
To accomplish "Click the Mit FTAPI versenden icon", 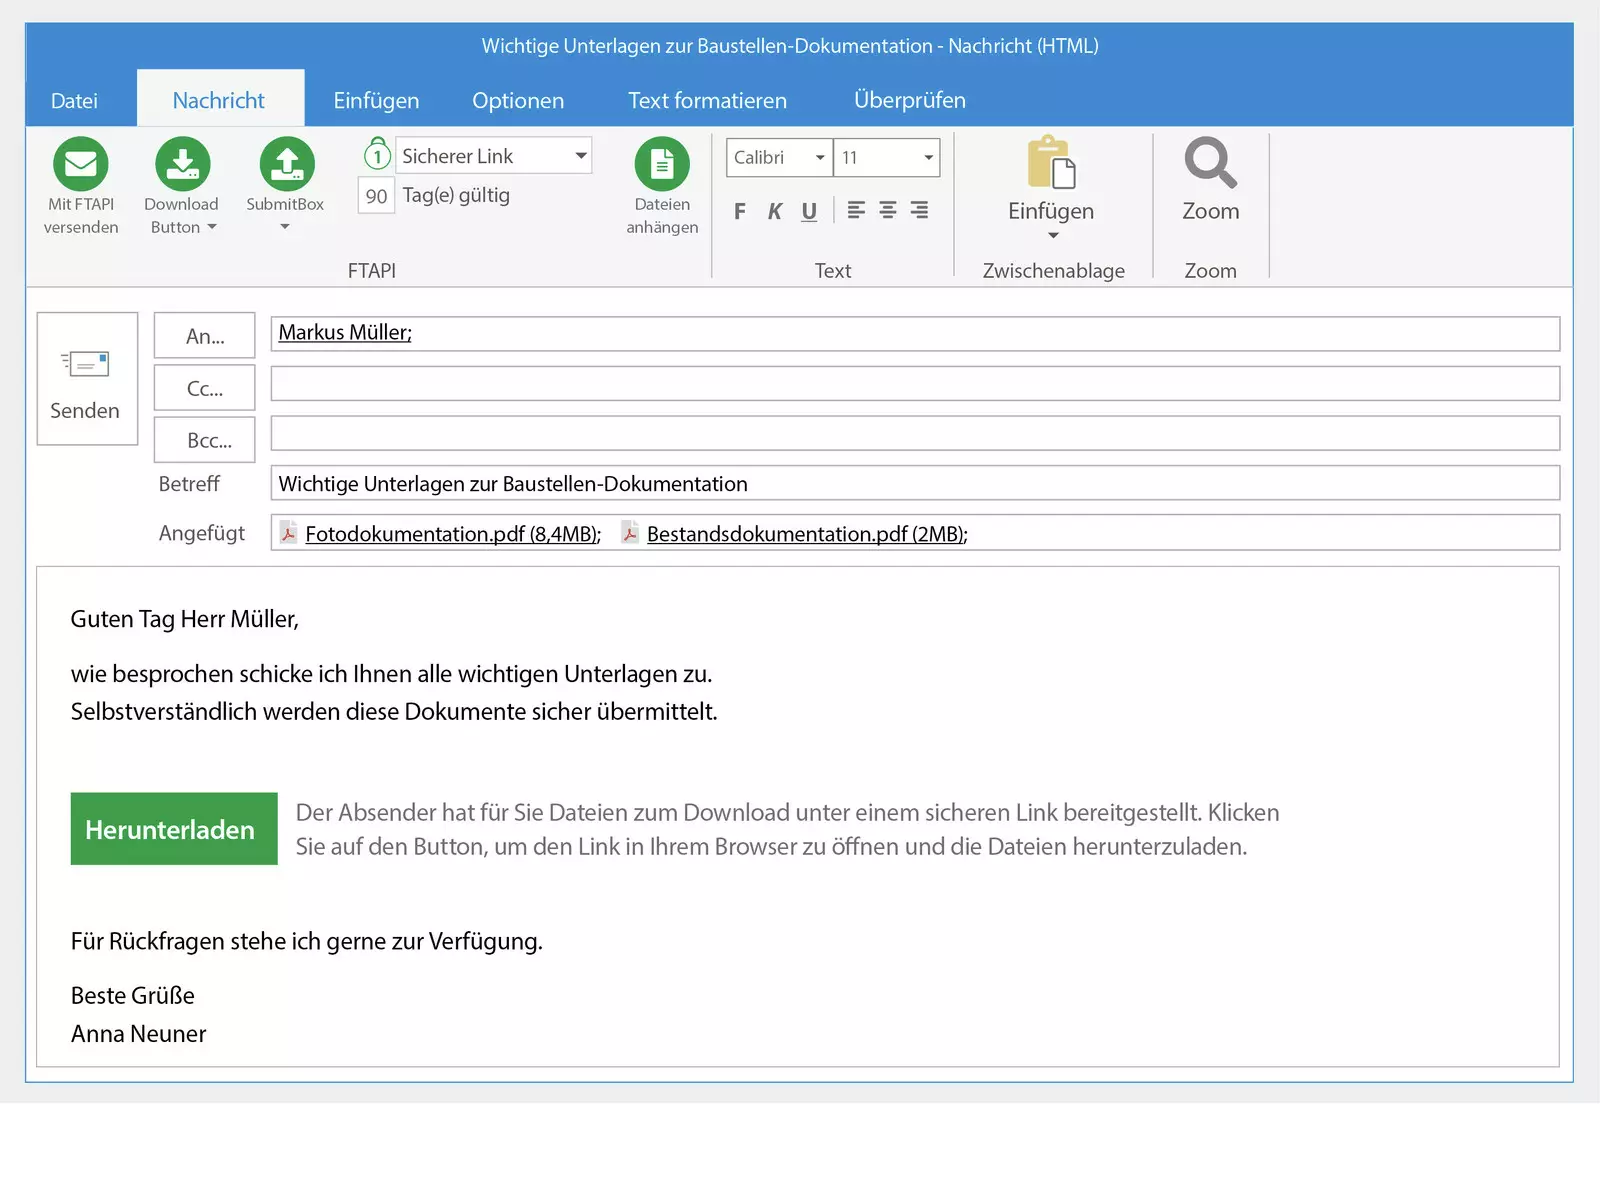I will [81, 164].
